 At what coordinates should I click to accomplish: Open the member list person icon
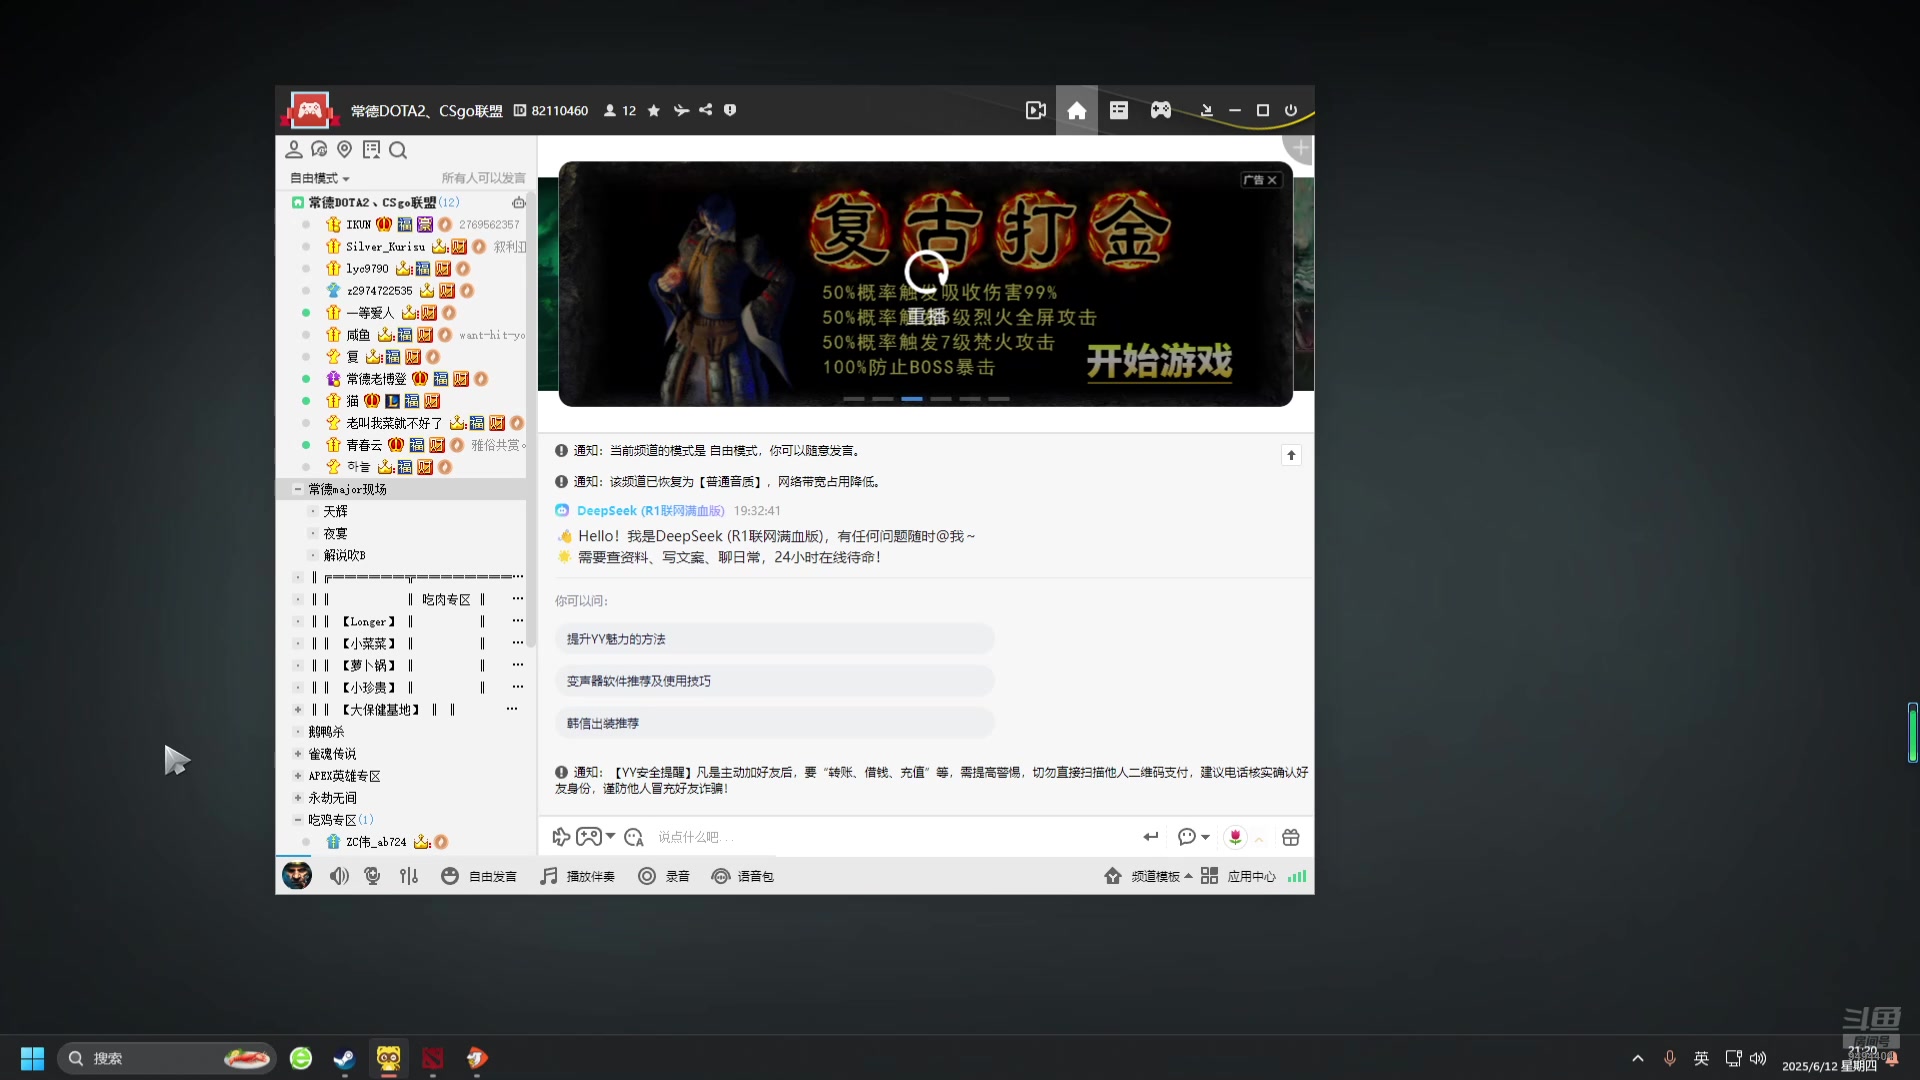pyautogui.click(x=294, y=150)
